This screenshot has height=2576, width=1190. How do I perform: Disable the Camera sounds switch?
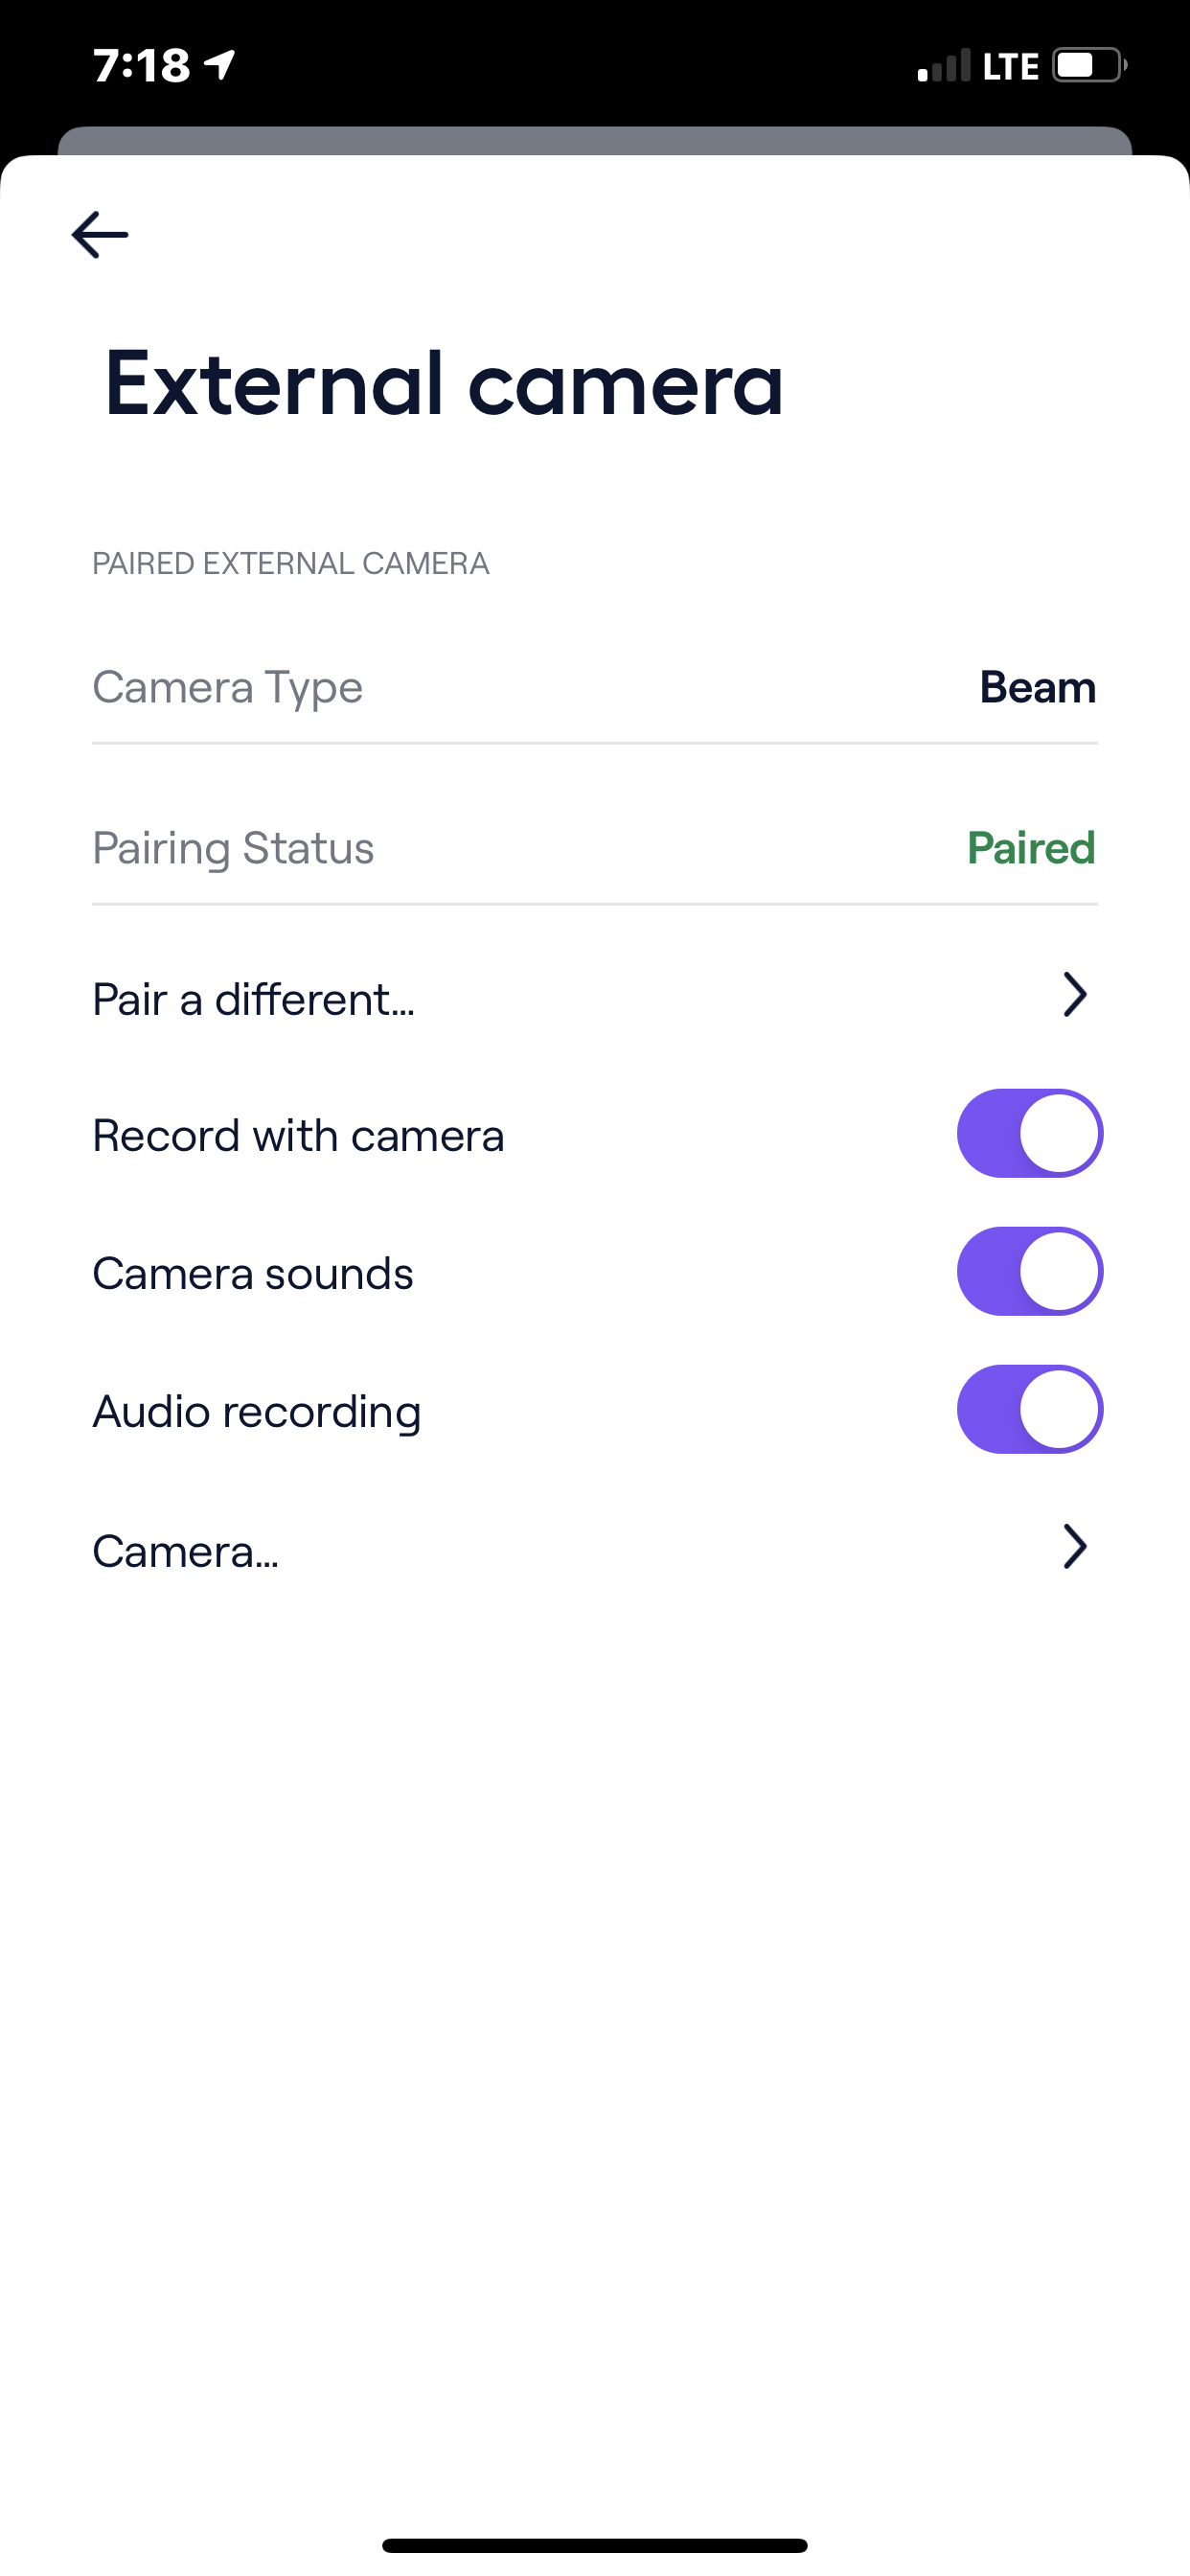[1029, 1271]
